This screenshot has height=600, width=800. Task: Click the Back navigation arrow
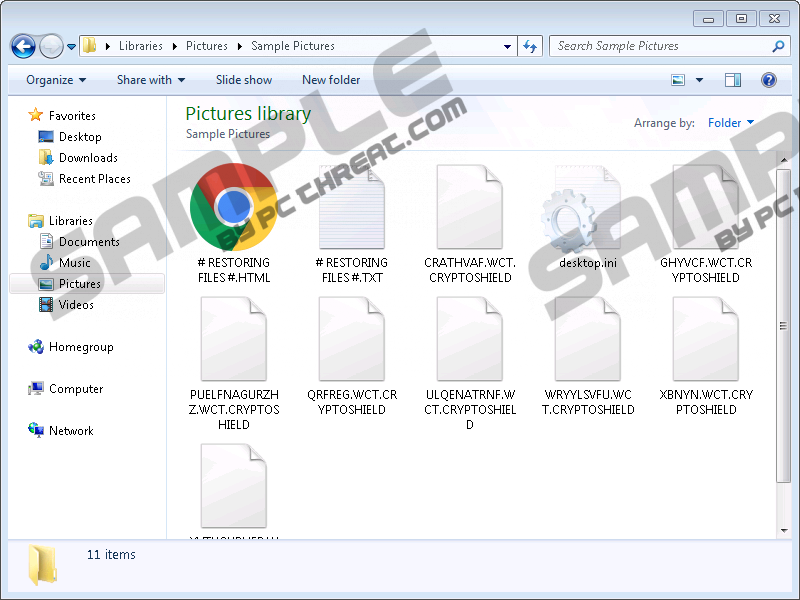click(23, 46)
